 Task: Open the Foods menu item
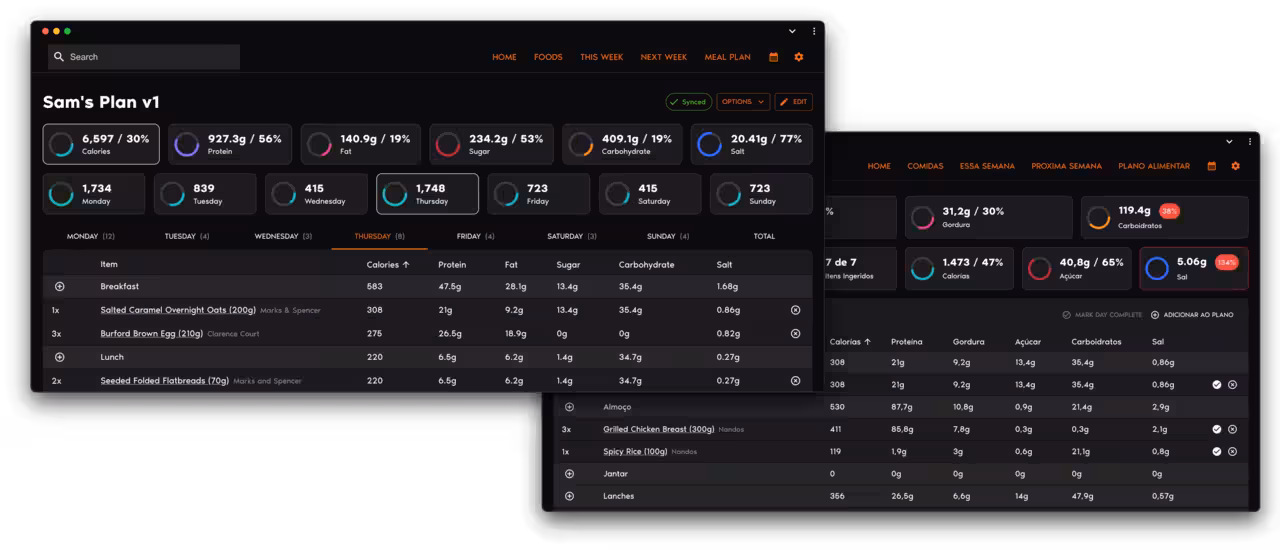[548, 57]
